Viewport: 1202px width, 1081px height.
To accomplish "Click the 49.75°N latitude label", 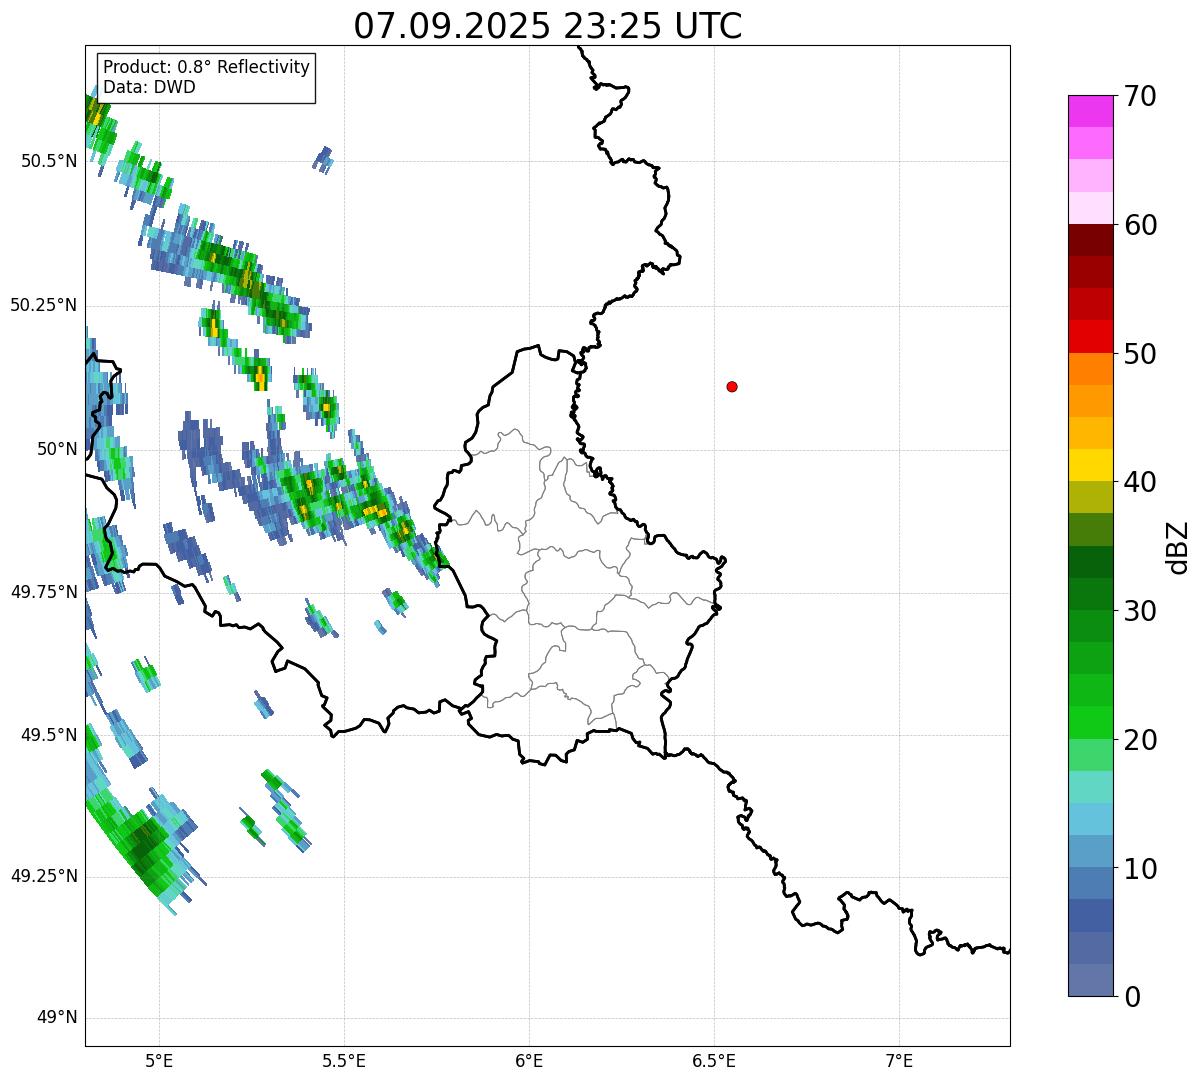I will (43, 592).
